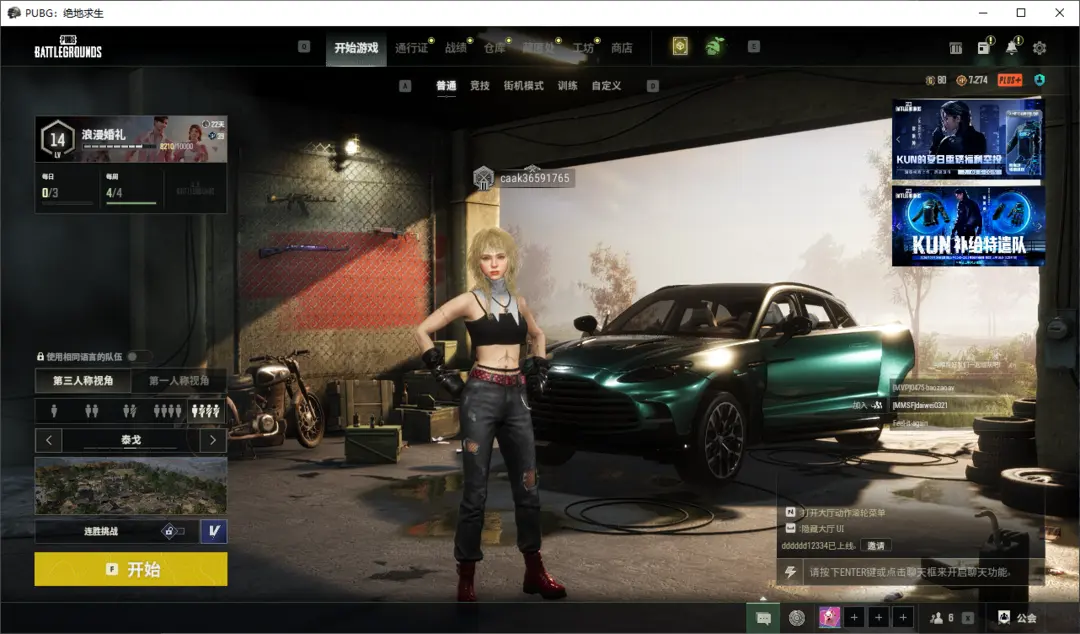The image size is (1080, 634).
Task: Select duo two-player squad icon
Action: (92, 411)
